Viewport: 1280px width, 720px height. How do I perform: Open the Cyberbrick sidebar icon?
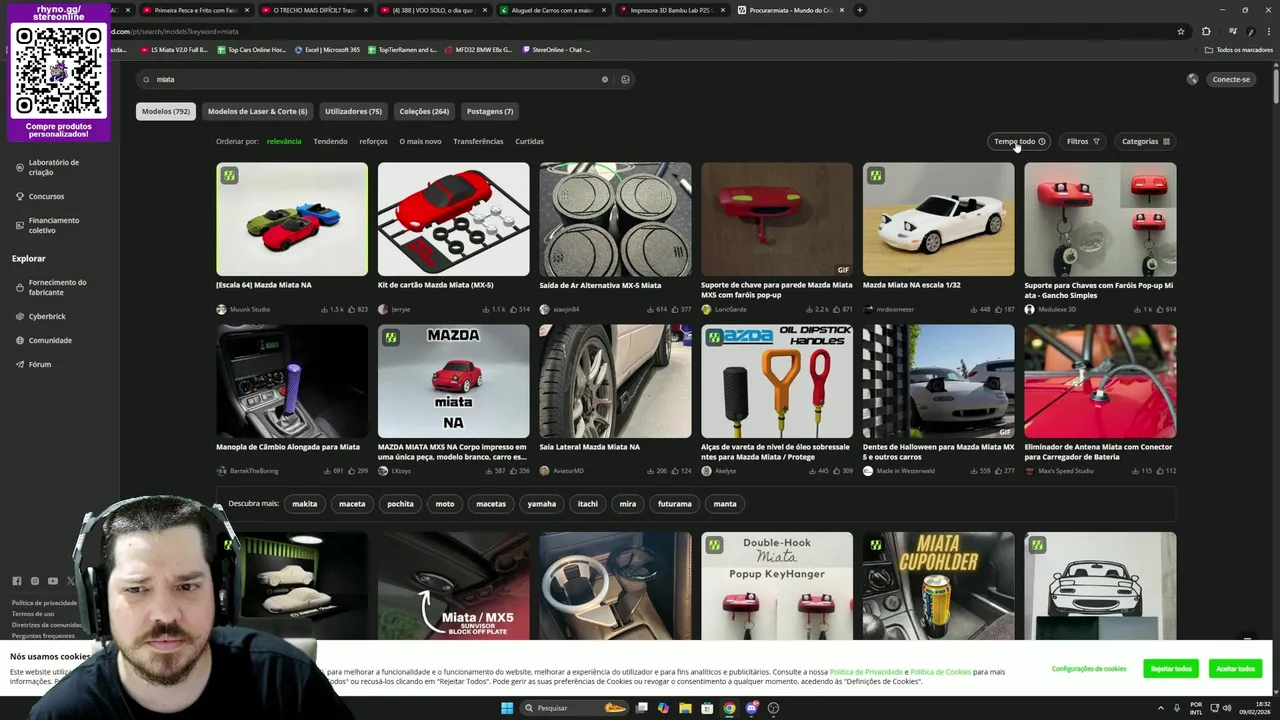click(20, 316)
